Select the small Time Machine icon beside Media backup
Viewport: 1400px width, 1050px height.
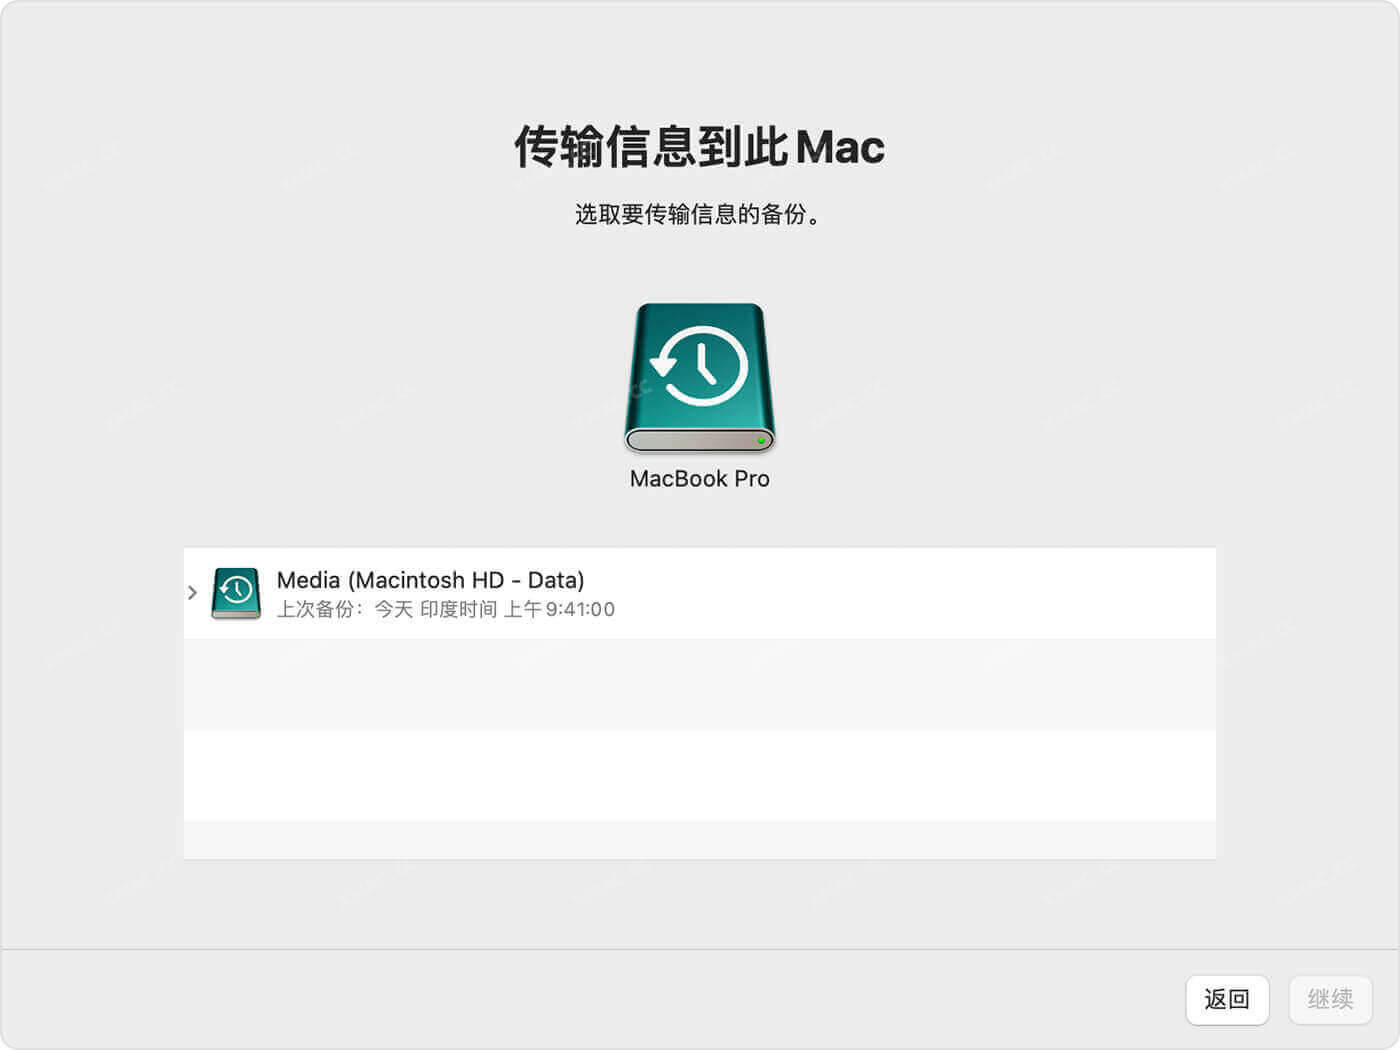tap(234, 592)
